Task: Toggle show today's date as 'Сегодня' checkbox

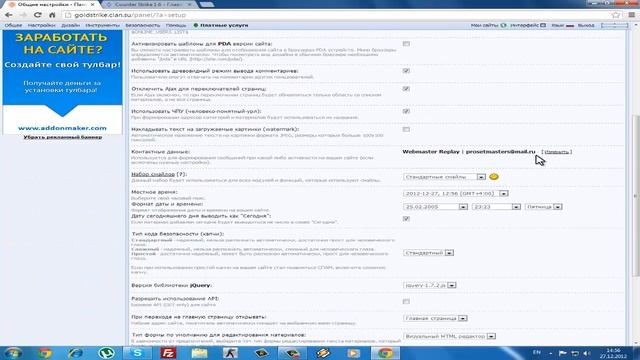Action: pos(406,219)
